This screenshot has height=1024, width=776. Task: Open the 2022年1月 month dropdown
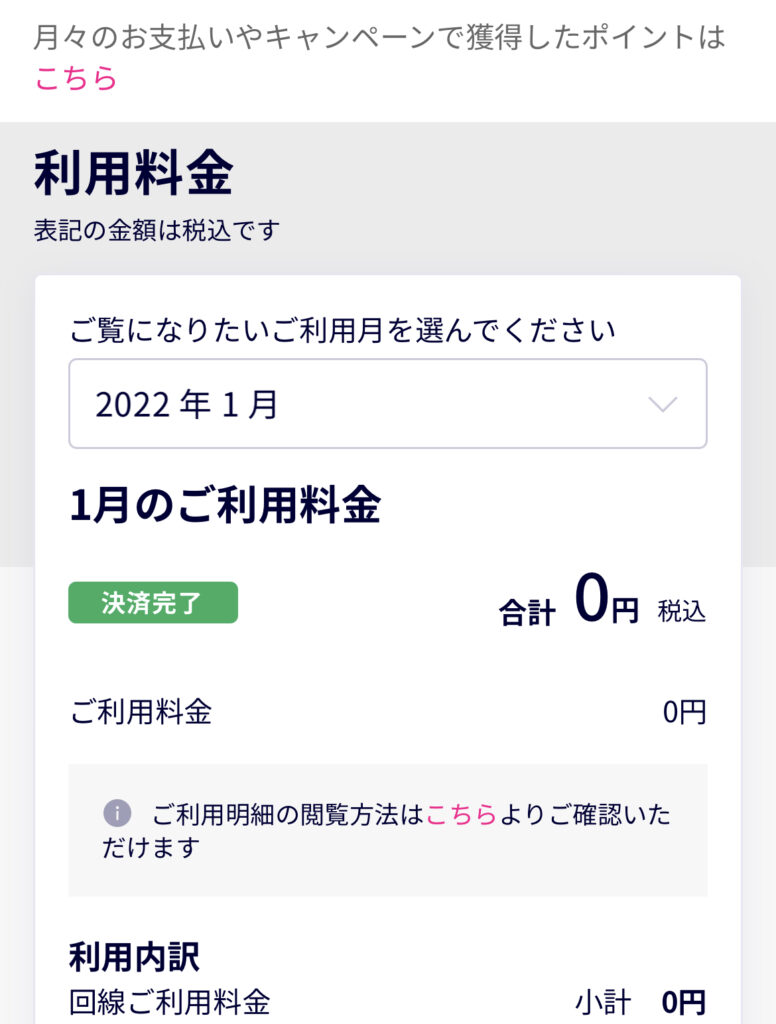[x=388, y=404]
